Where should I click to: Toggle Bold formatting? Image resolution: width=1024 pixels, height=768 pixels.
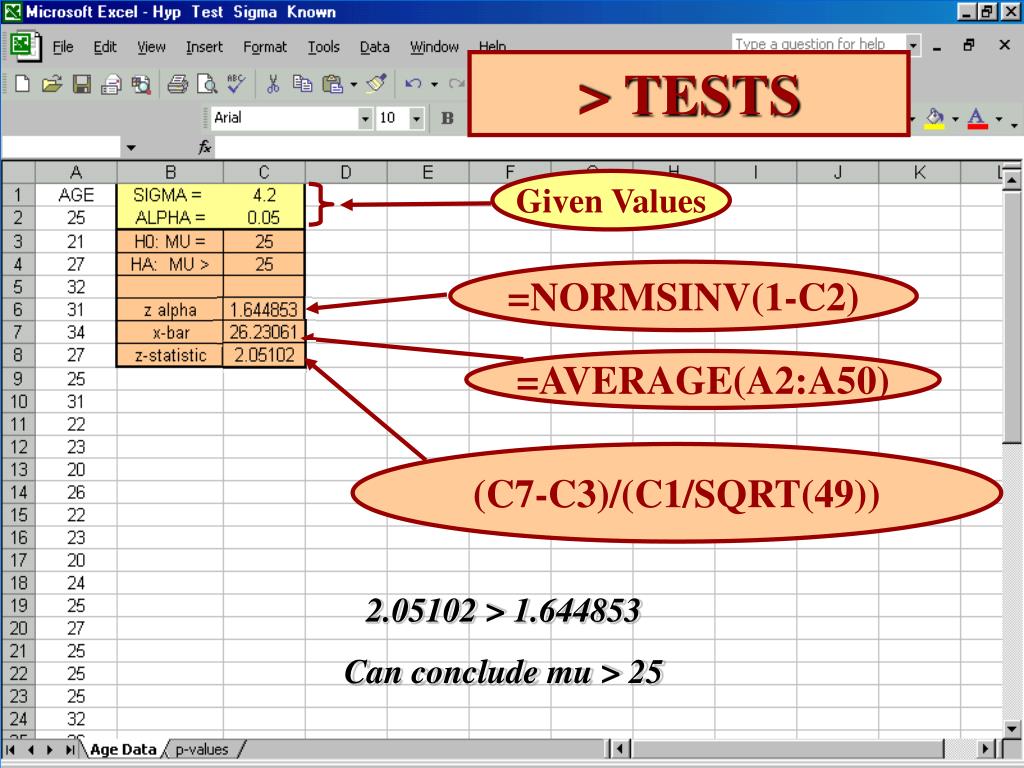(x=447, y=118)
